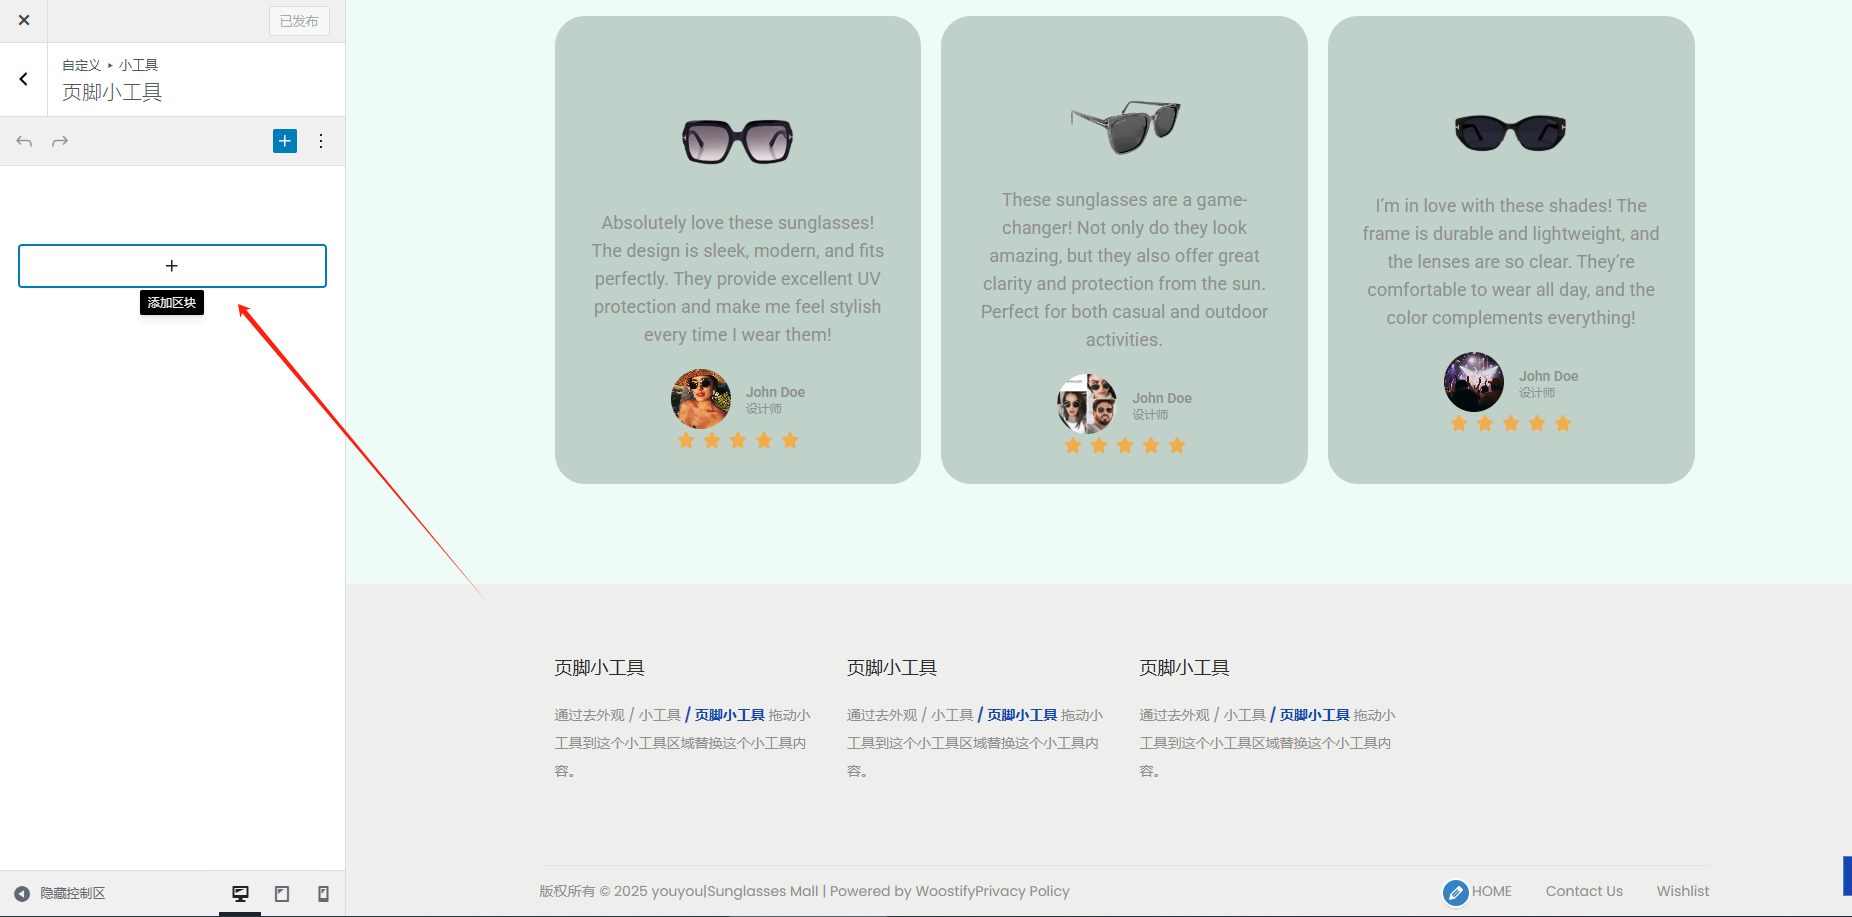Switch to desktop preview mode
Image resolution: width=1852 pixels, height=917 pixels.
pos(240,893)
